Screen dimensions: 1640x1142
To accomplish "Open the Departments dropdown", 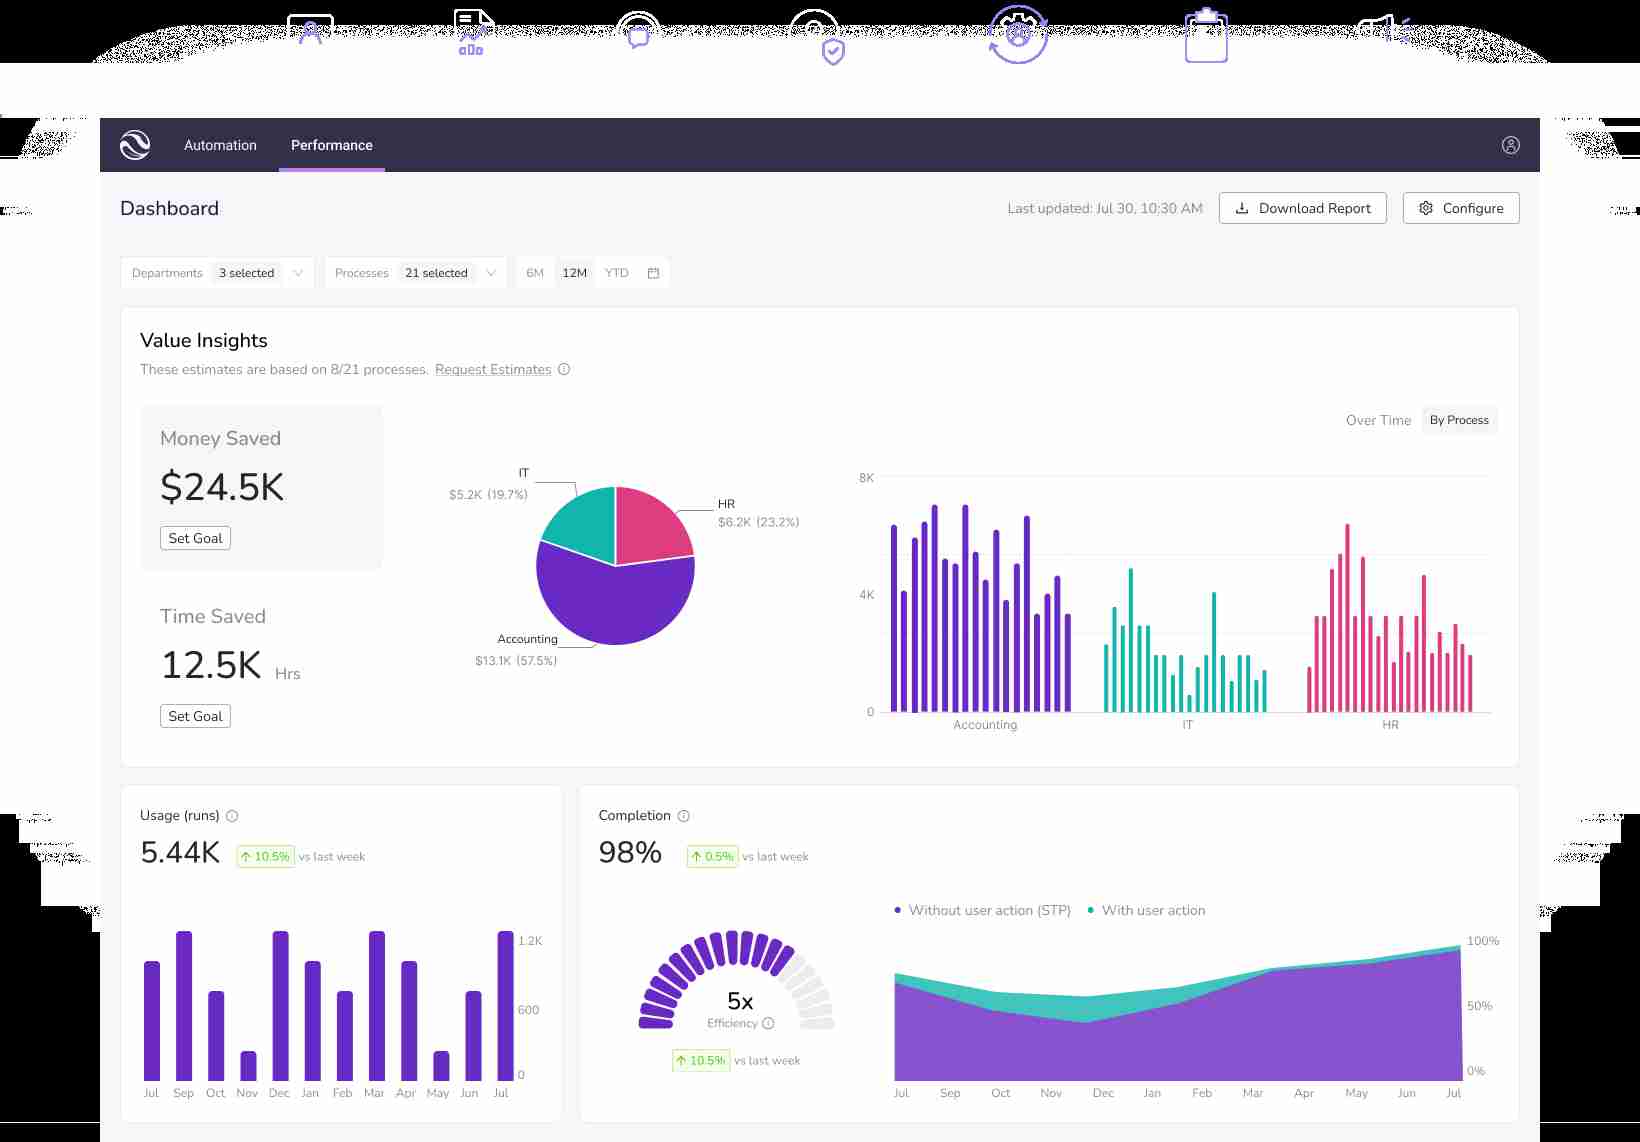I will [218, 273].
